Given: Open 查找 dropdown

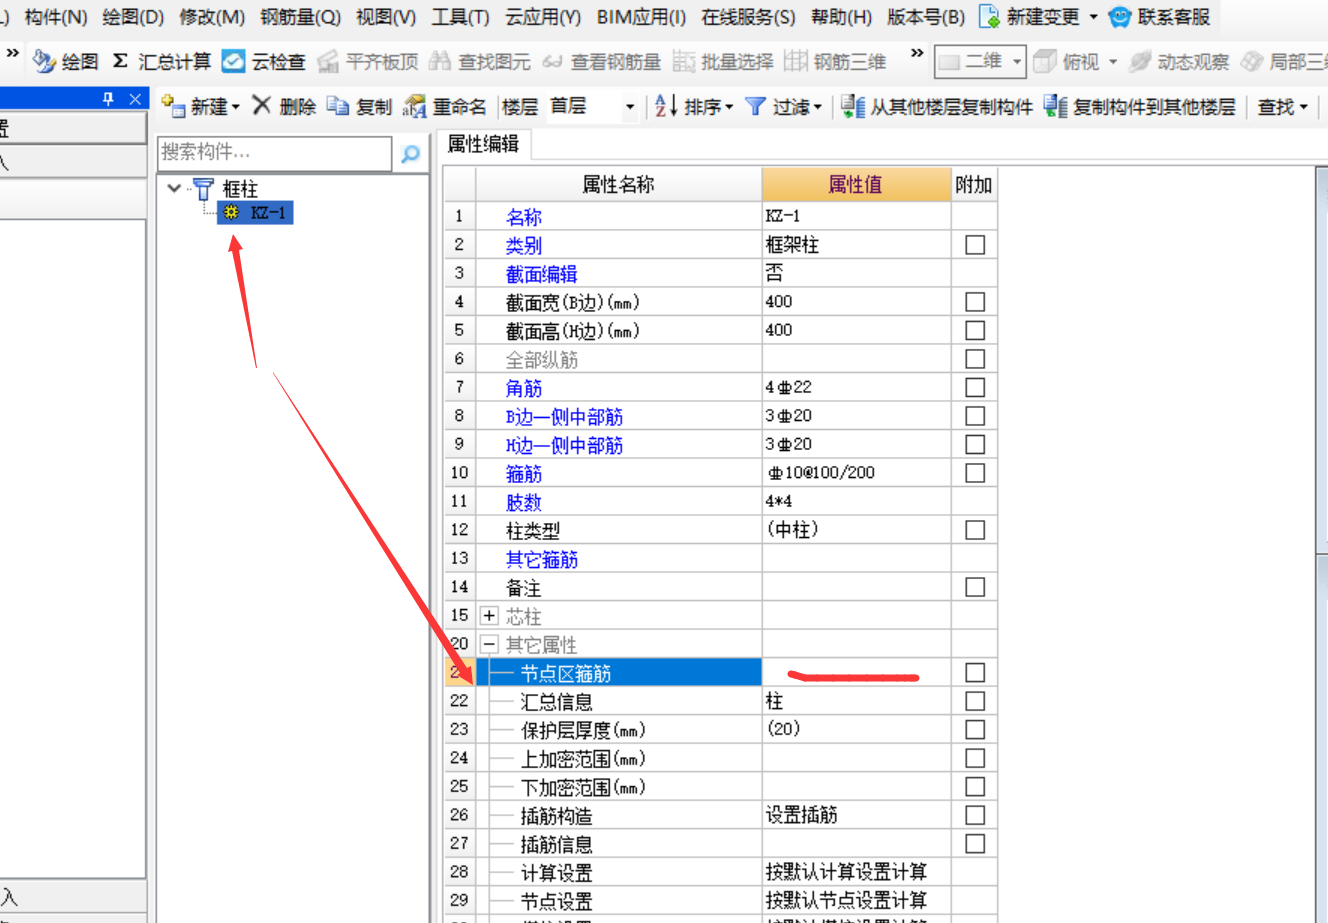Looking at the screenshot, I should [x=1283, y=107].
